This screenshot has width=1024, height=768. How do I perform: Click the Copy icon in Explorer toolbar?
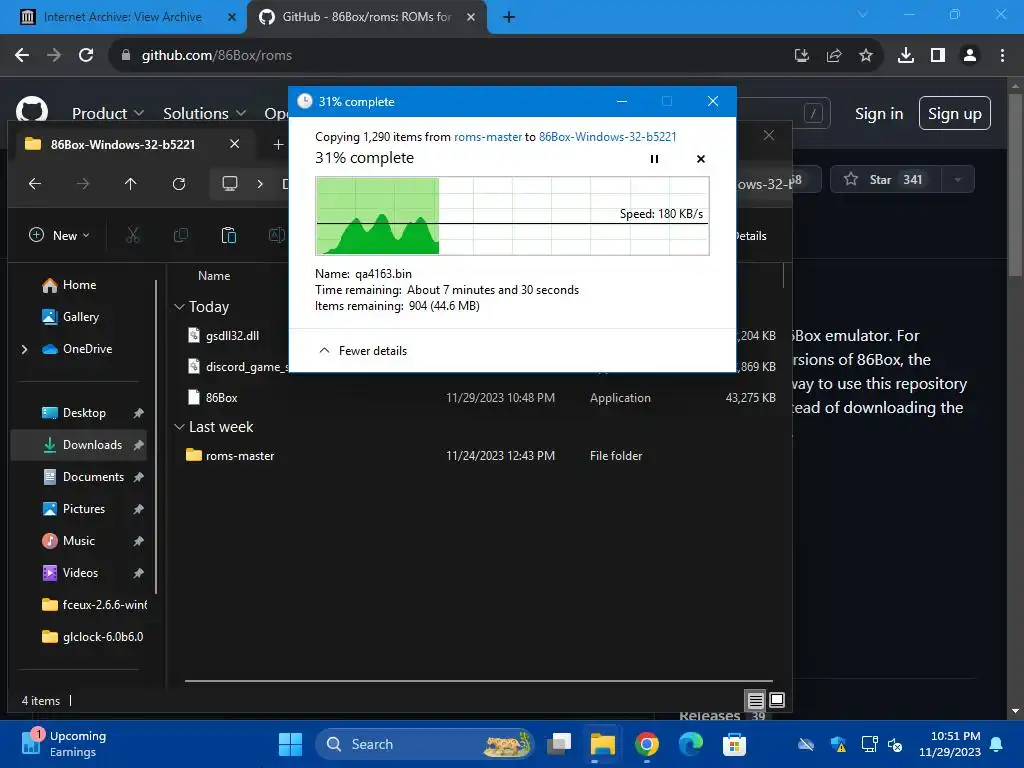(x=181, y=235)
